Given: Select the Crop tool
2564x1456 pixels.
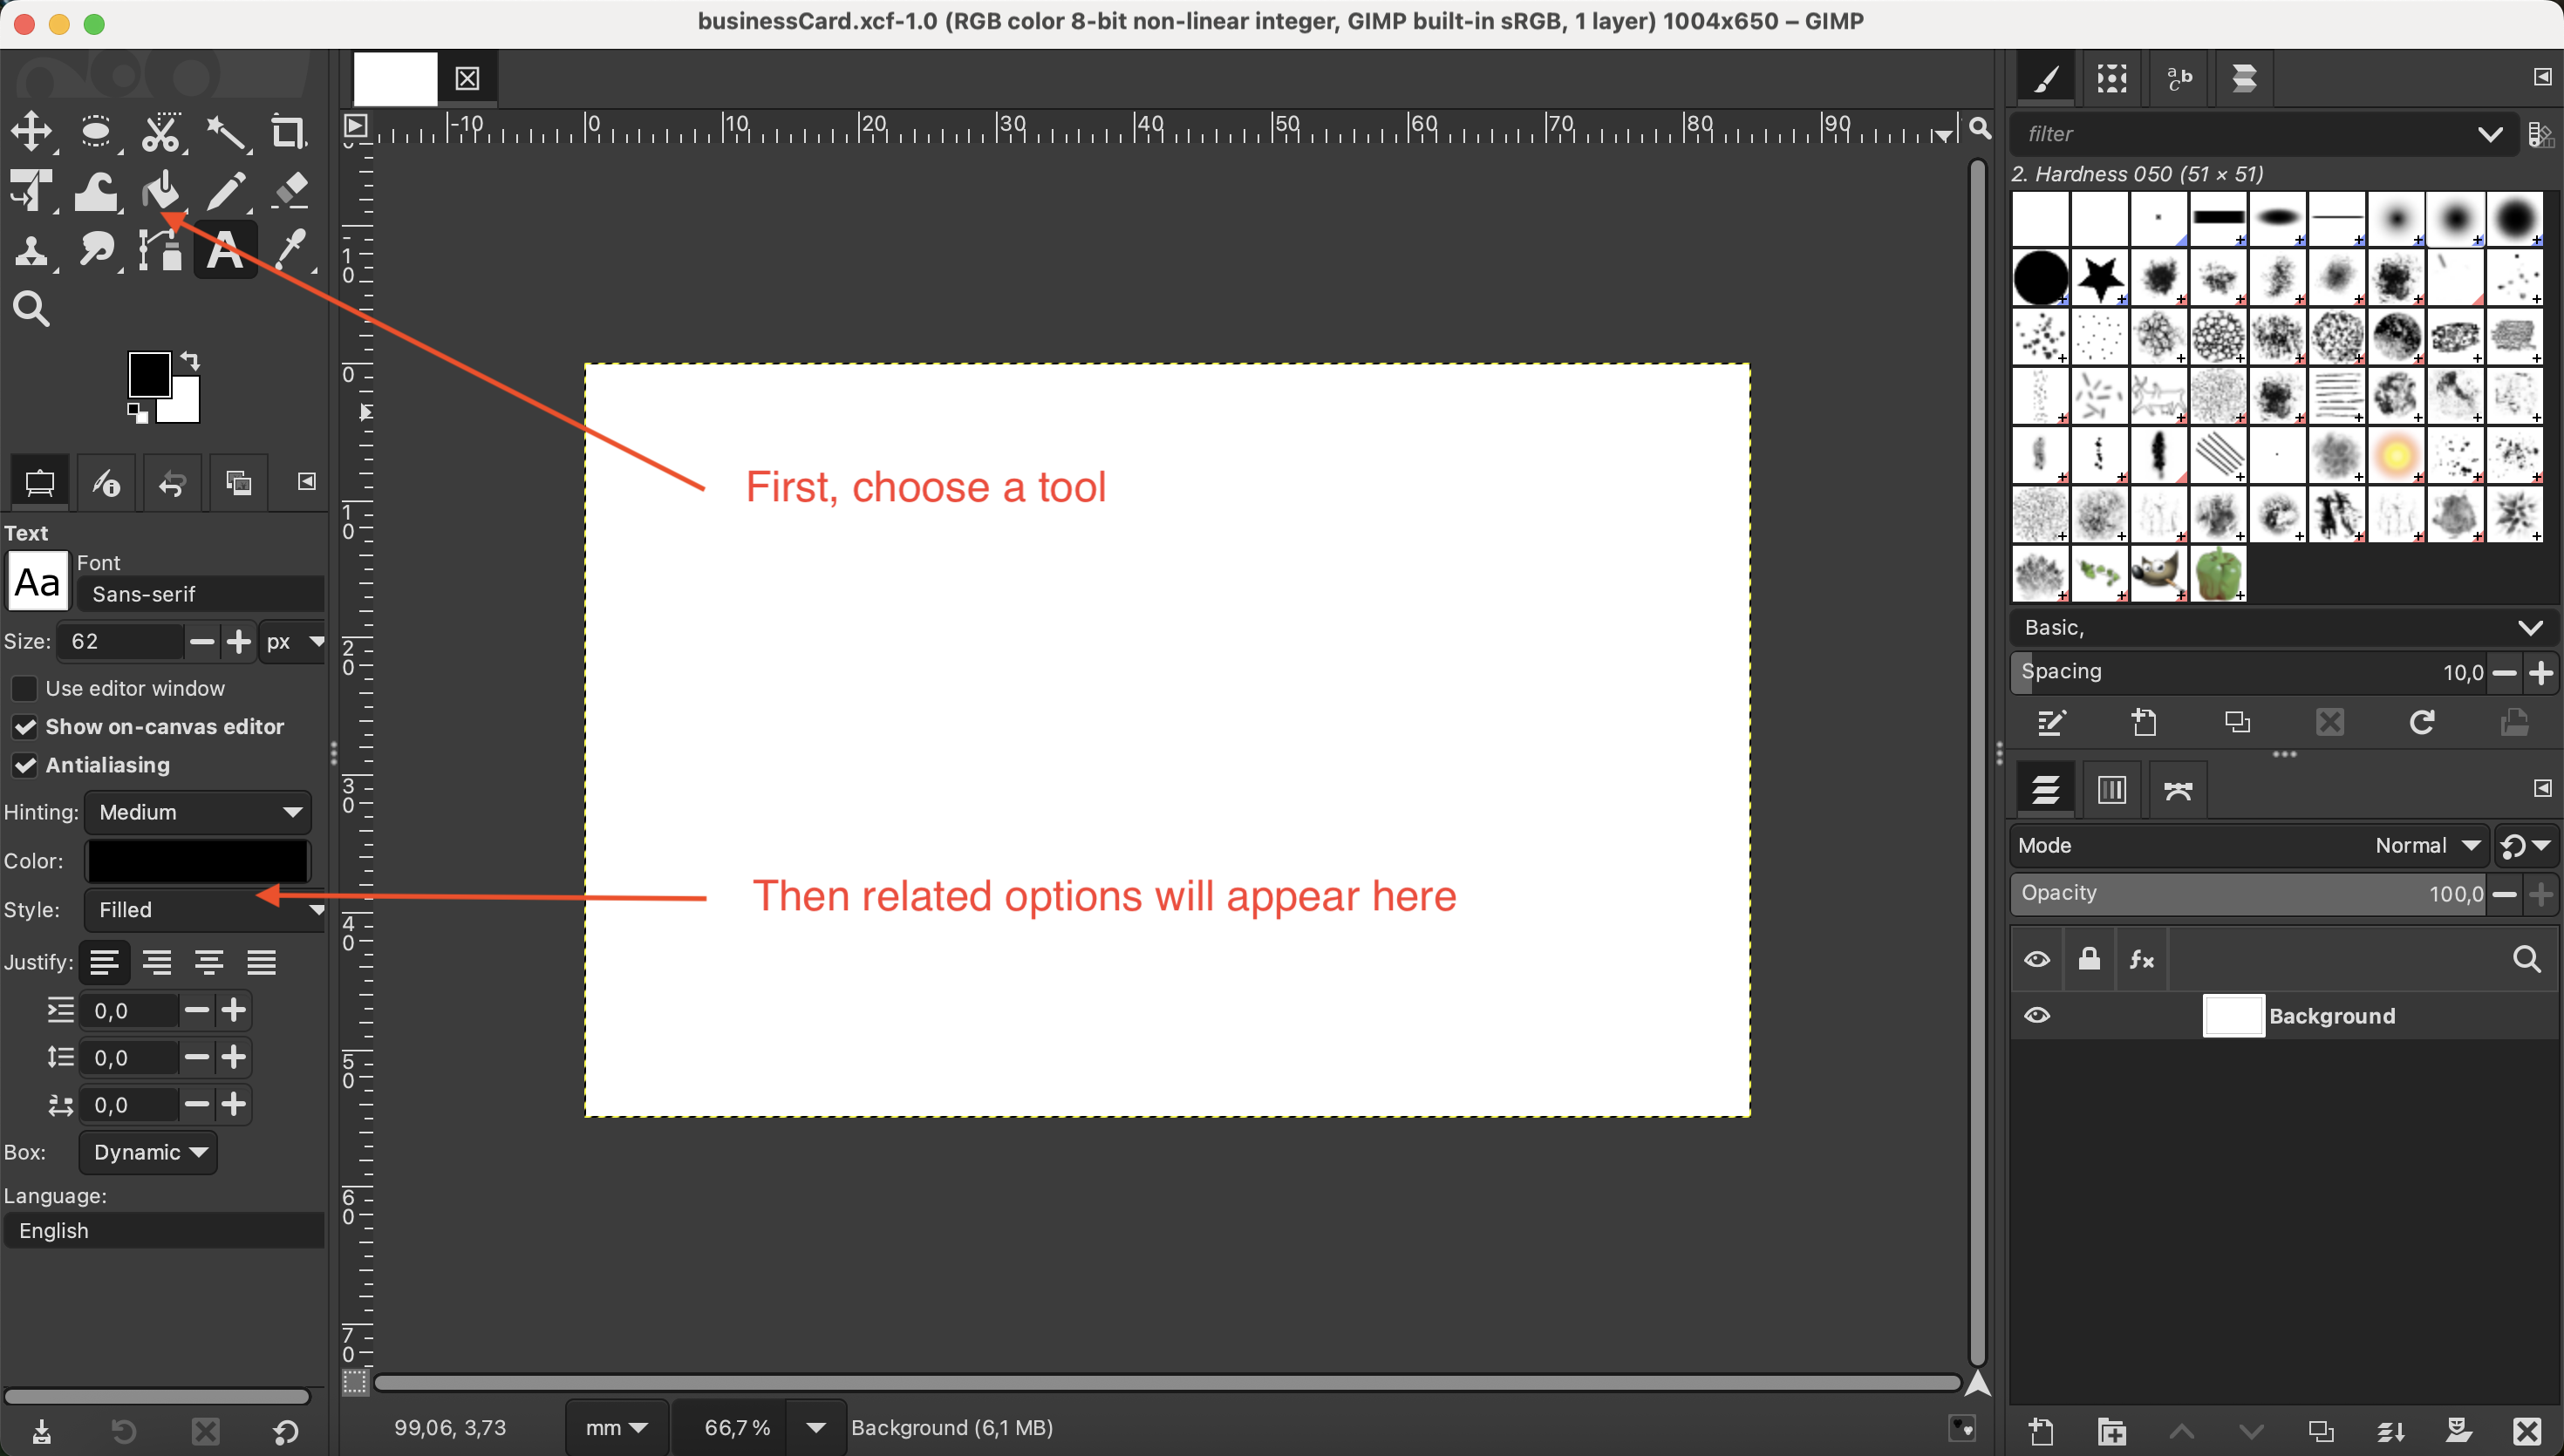Looking at the screenshot, I should 288,131.
